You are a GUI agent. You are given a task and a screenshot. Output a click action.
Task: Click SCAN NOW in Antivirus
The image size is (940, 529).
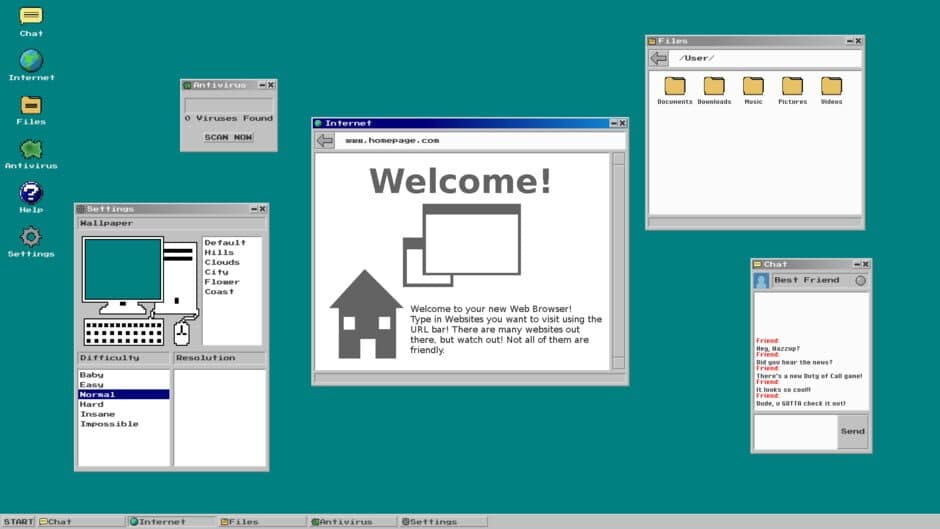pos(228,137)
